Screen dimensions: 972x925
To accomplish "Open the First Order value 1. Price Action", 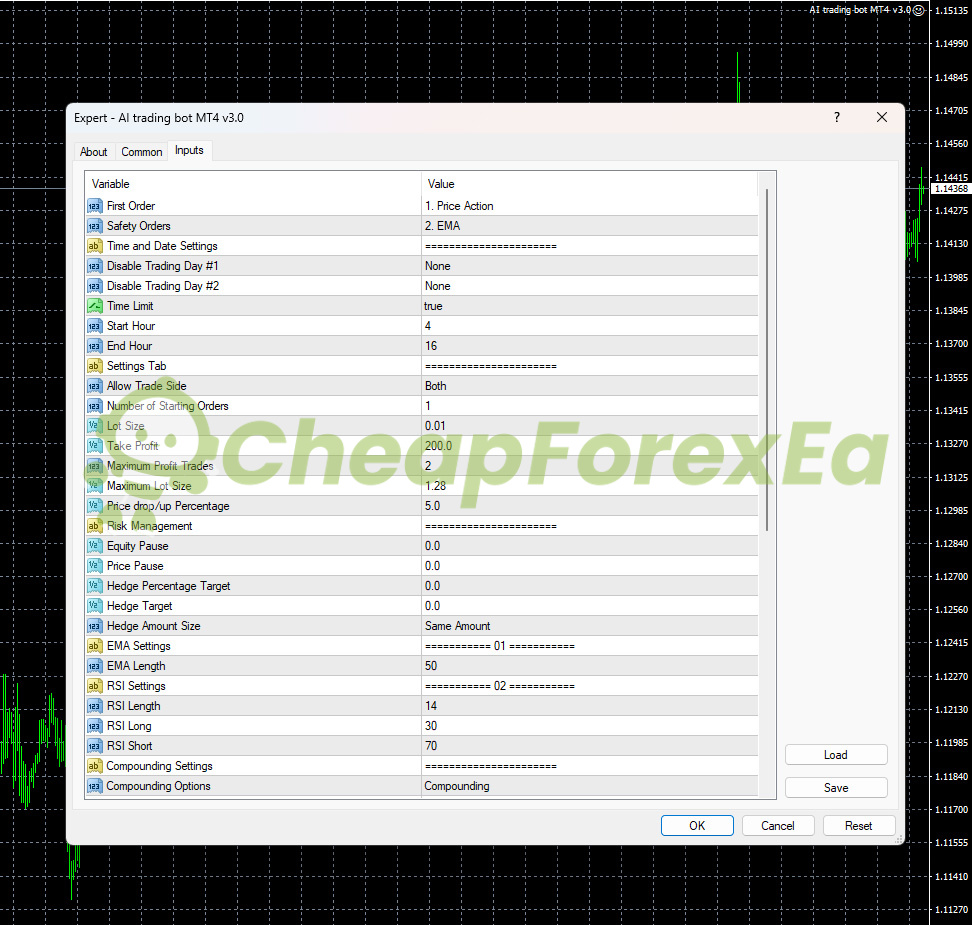I will coord(589,206).
